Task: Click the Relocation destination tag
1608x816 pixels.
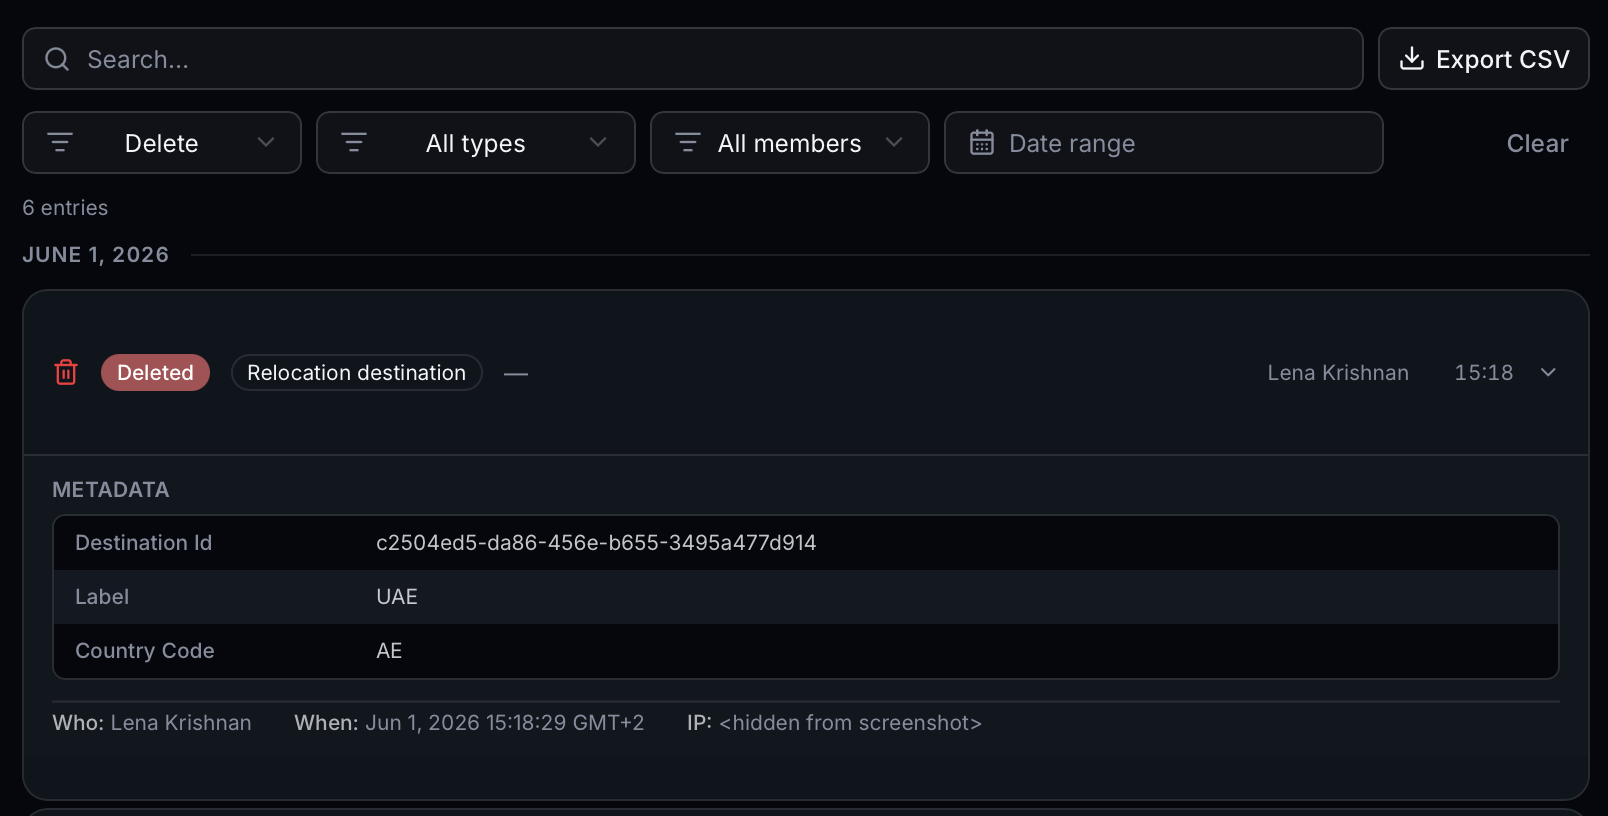Action: pyautogui.click(x=357, y=372)
